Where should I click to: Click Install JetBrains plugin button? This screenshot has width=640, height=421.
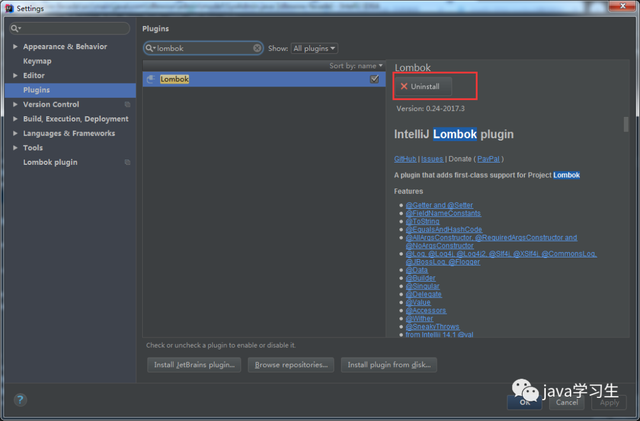[x=194, y=365]
